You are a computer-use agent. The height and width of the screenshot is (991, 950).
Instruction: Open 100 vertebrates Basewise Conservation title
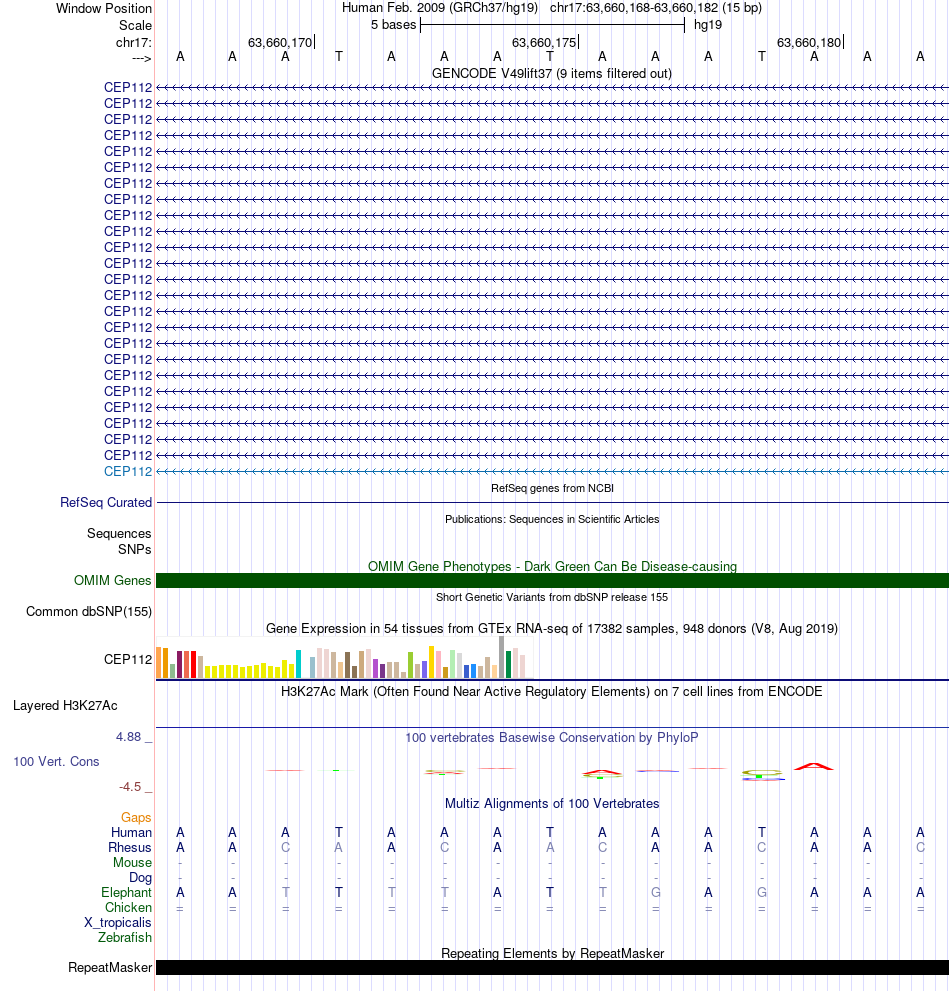tap(552, 738)
